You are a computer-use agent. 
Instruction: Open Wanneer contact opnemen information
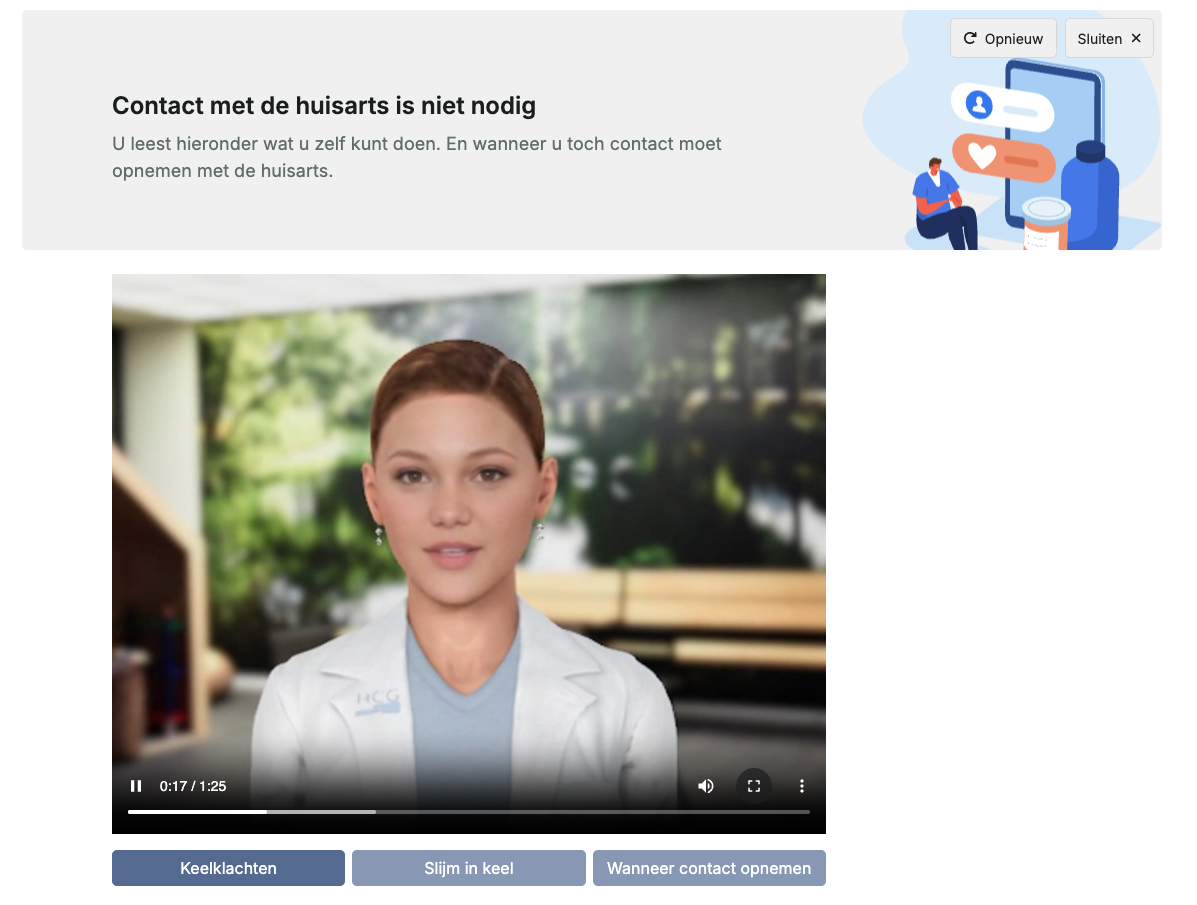point(709,868)
